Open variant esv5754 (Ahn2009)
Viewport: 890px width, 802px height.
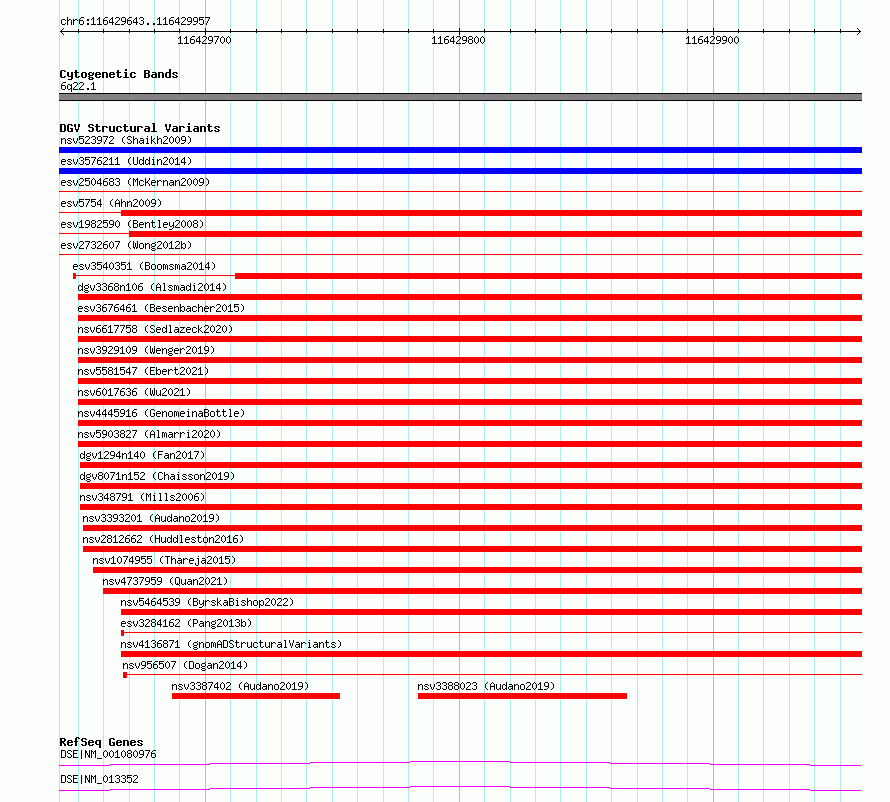(111, 203)
